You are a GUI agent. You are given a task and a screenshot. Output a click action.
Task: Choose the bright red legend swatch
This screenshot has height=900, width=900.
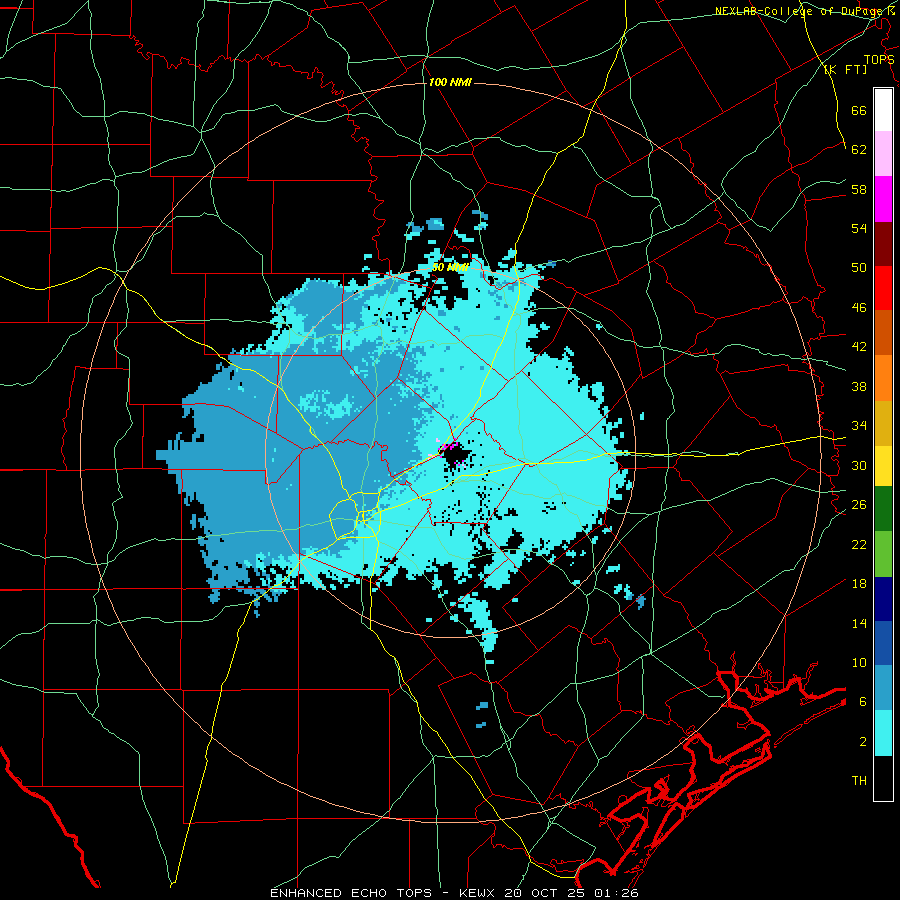(883, 288)
